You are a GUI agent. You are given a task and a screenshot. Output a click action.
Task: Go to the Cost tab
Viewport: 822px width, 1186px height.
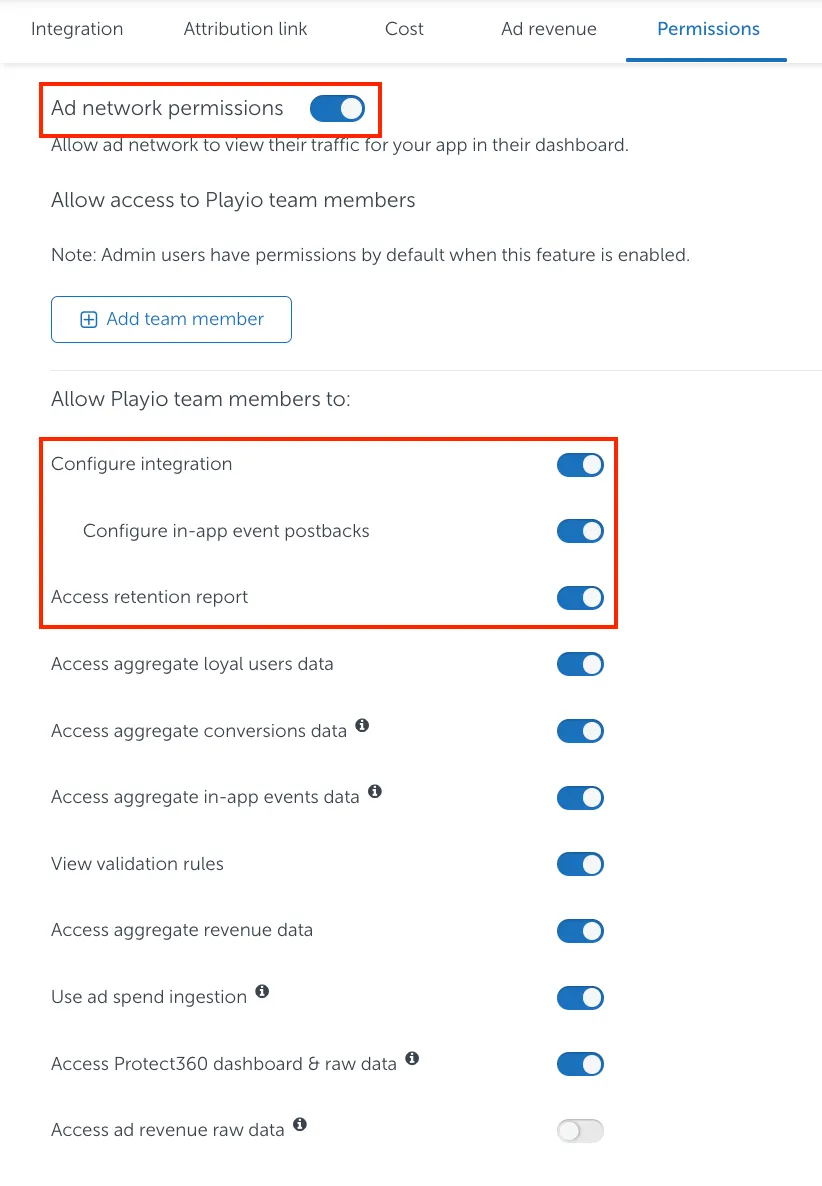click(x=404, y=29)
